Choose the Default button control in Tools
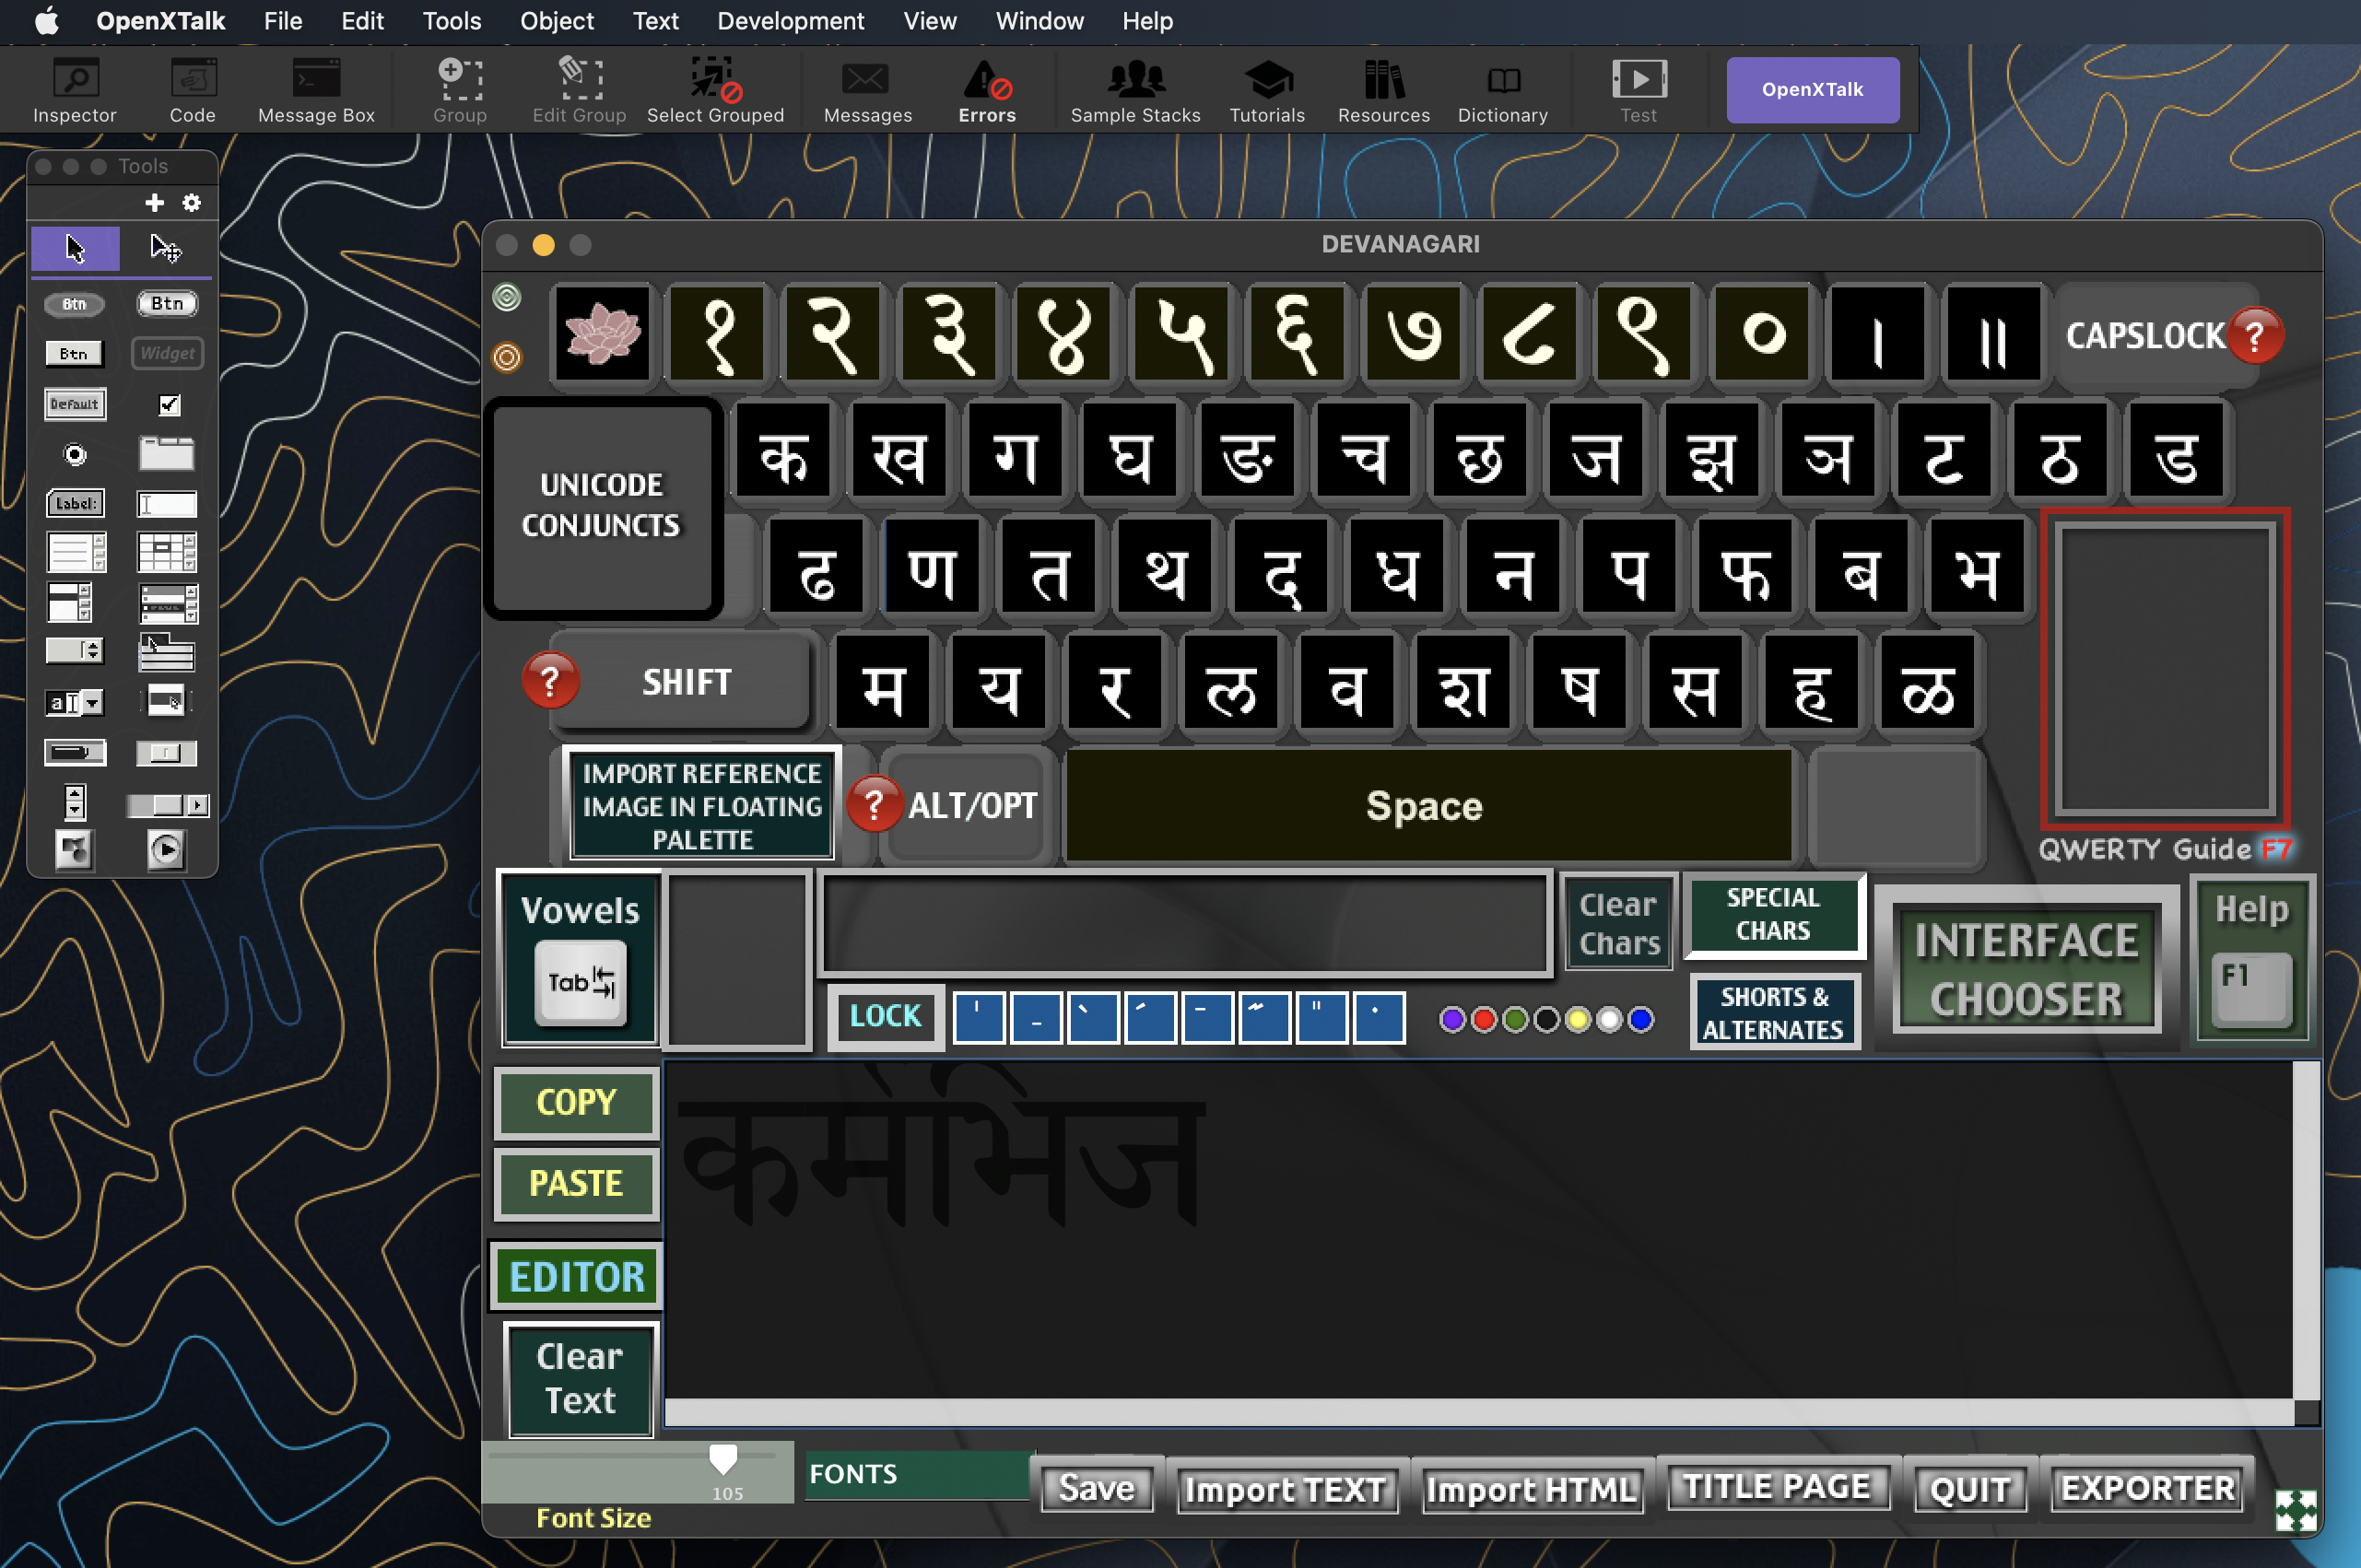The image size is (2361, 1568). 75,404
